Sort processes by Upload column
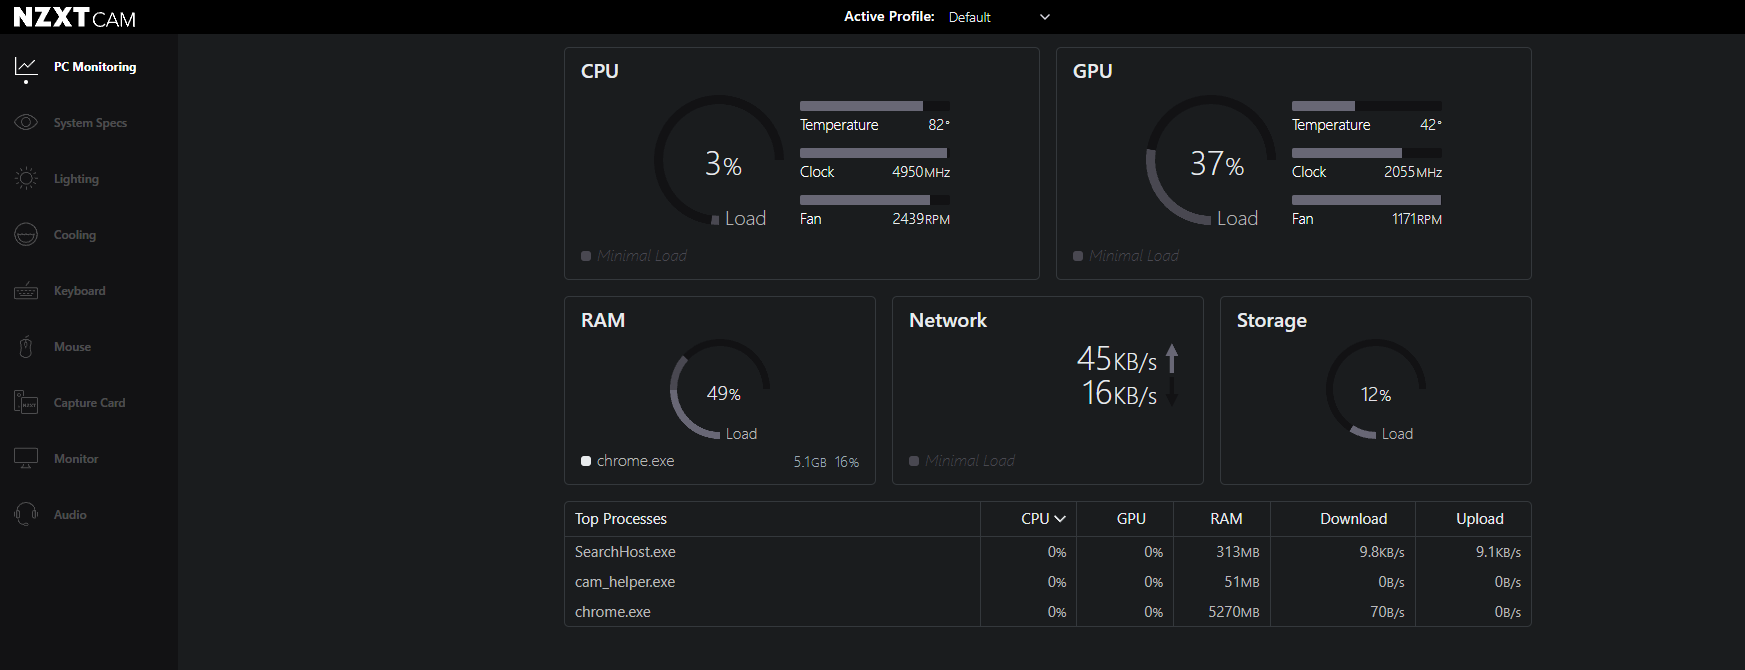The width and height of the screenshot is (1745, 670). [x=1479, y=519]
